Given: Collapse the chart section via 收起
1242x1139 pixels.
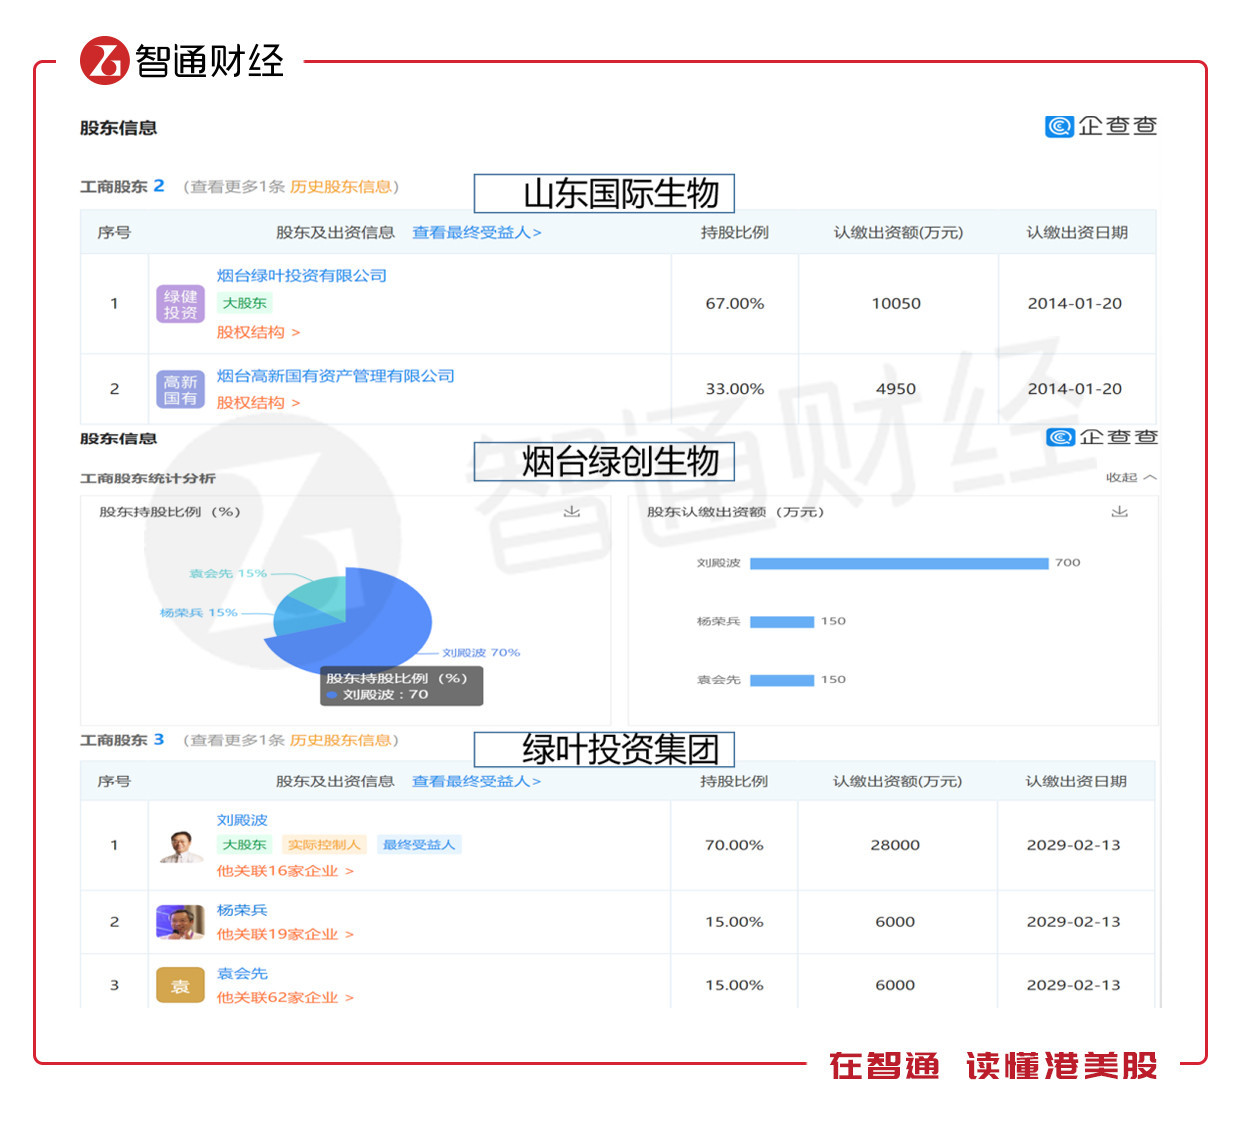Looking at the screenshot, I should 1131,478.
